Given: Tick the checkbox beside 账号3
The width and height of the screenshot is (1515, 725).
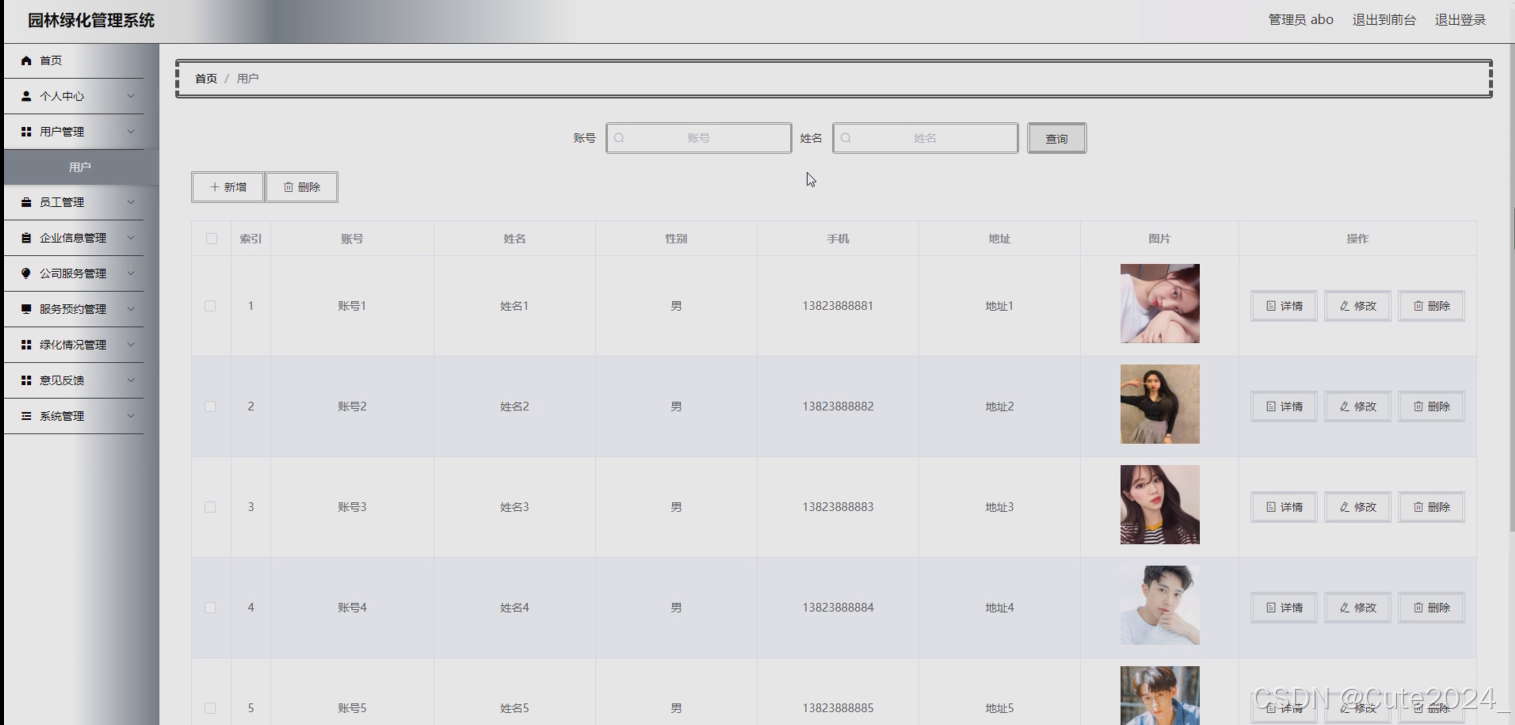Looking at the screenshot, I should [x=209, y=506].
